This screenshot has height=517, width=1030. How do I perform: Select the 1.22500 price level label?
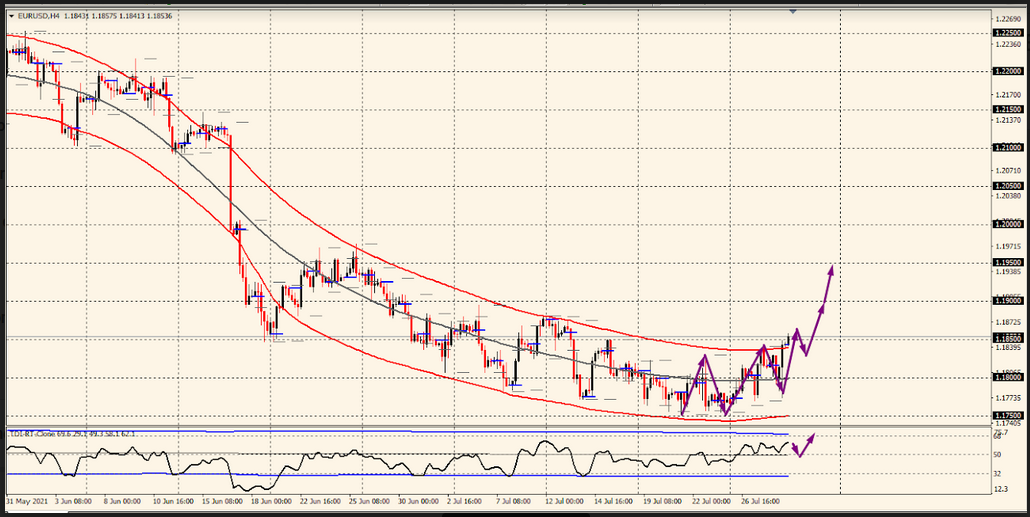1007,33
